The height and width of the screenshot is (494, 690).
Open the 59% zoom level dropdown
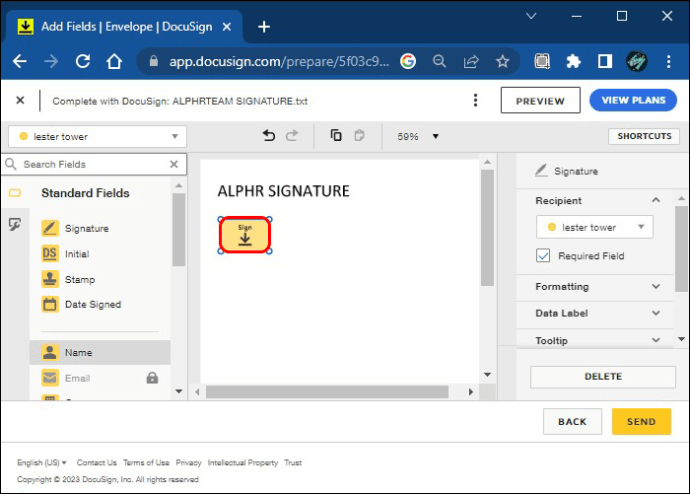tap(418, 136)
